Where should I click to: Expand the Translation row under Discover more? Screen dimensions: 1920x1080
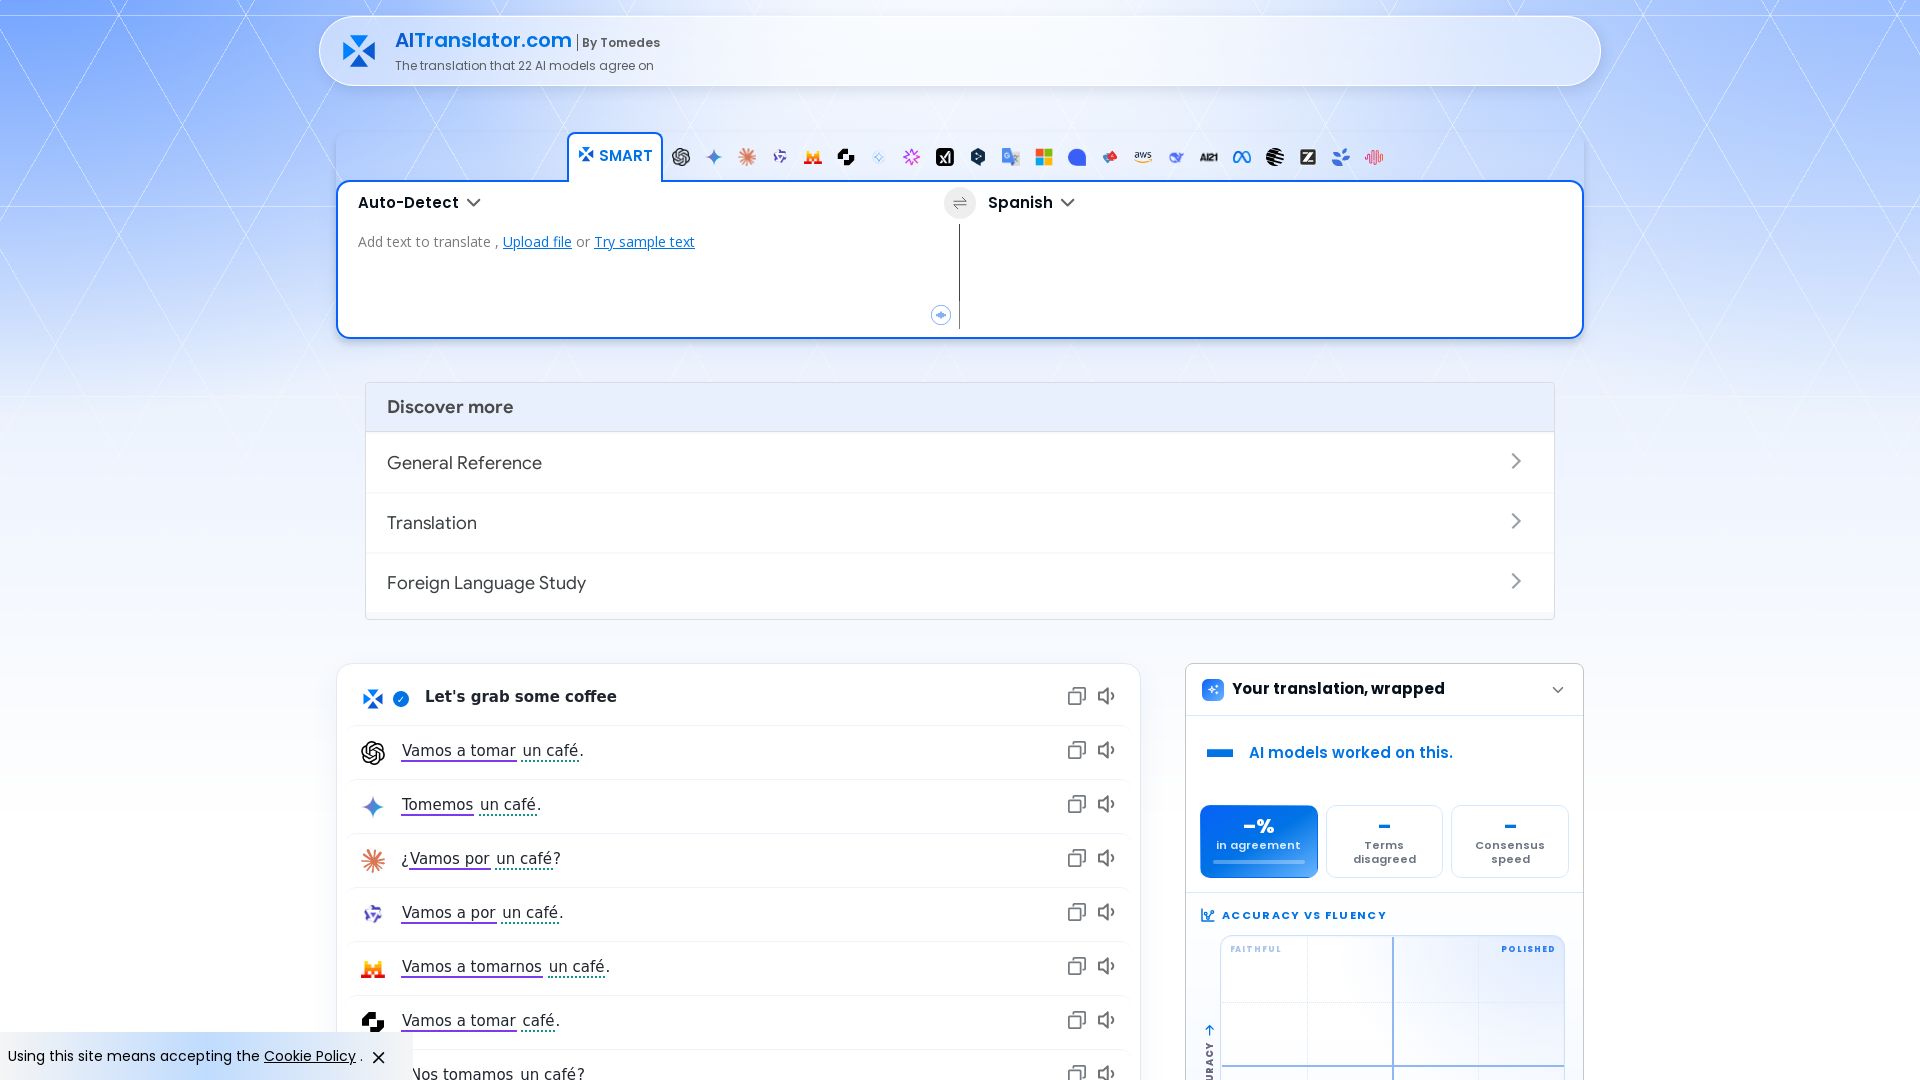tap(960, 523)
